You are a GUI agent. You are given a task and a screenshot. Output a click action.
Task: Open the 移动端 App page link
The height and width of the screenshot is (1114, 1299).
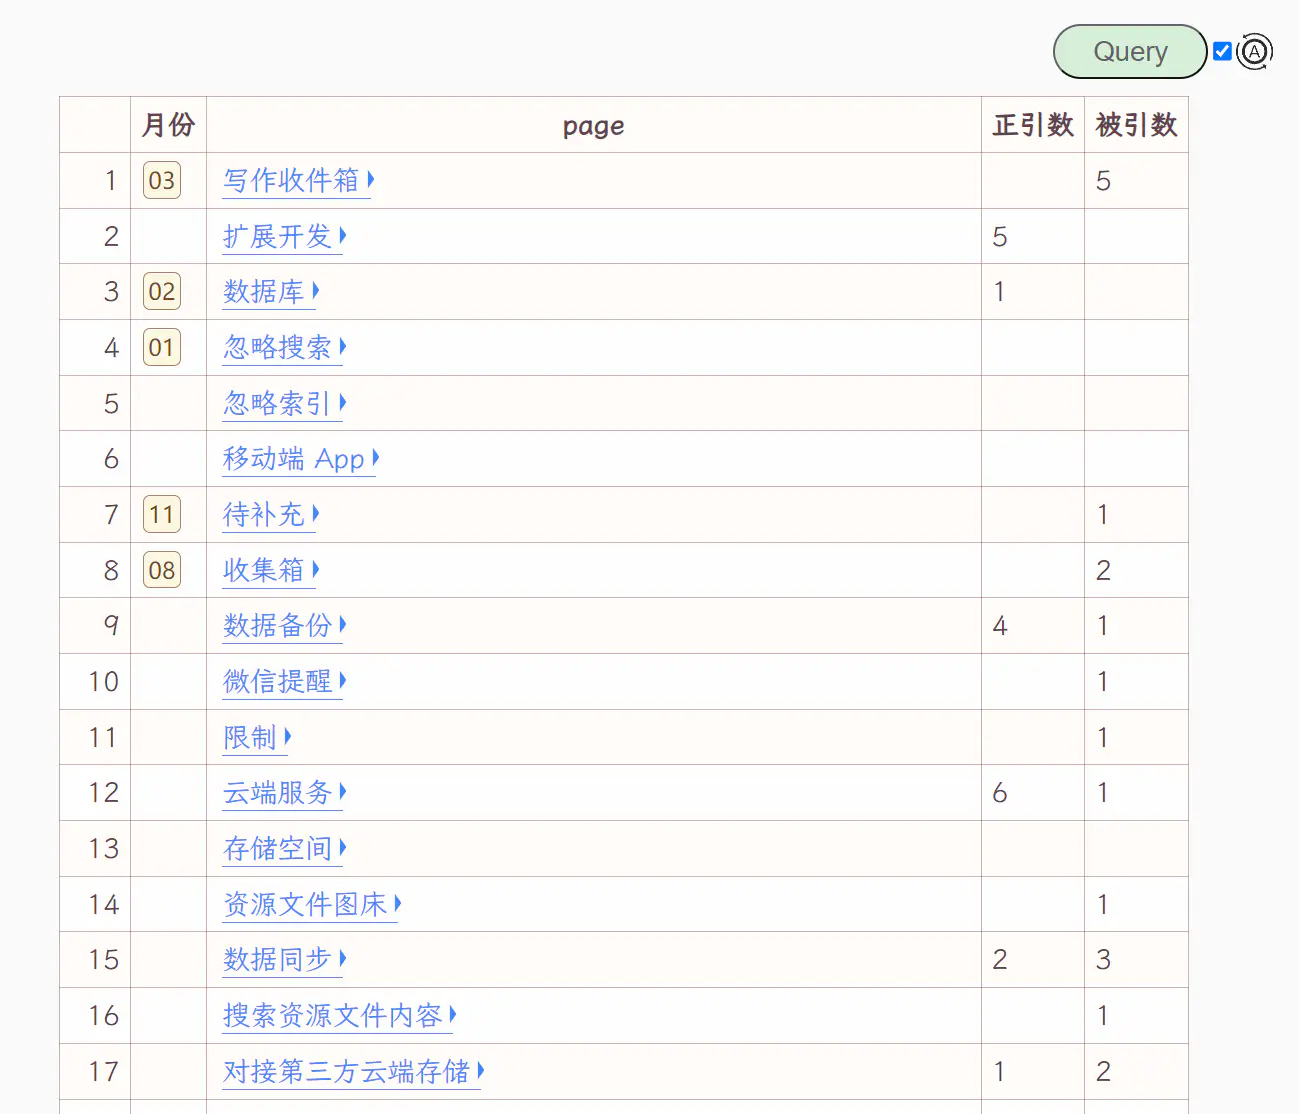click(294, 459)
